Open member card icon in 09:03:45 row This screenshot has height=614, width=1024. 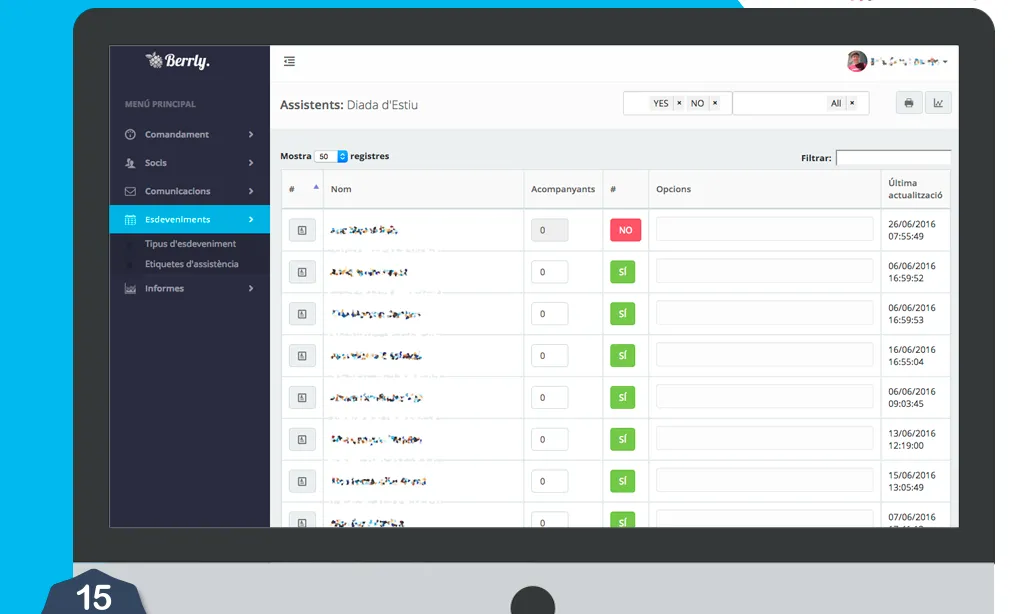point(302,397)
